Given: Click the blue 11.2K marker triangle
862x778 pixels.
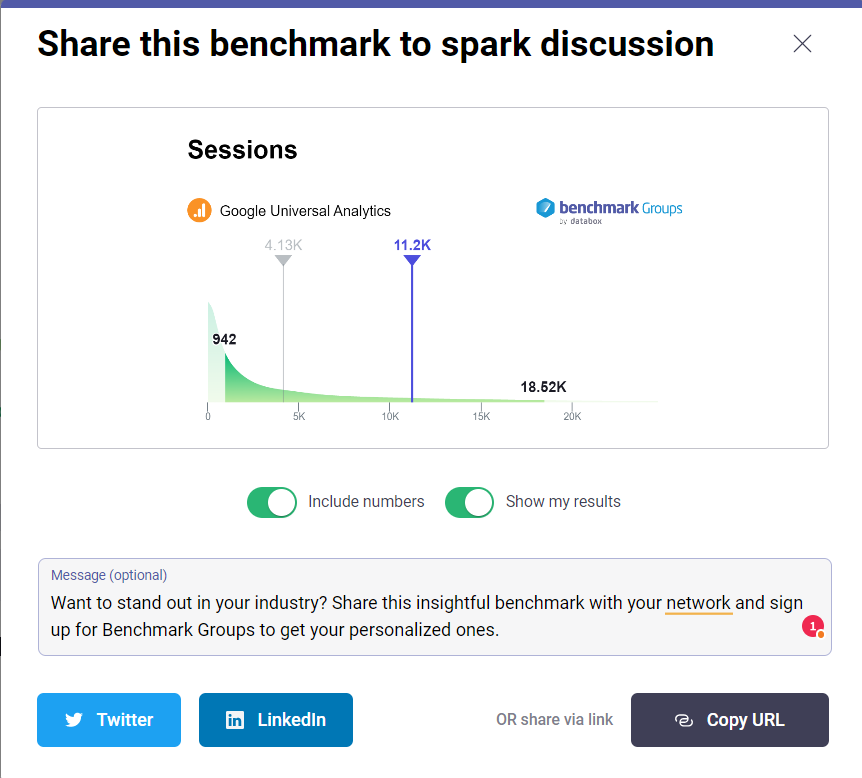Looking at the screenshot, I should coord(412,260).
